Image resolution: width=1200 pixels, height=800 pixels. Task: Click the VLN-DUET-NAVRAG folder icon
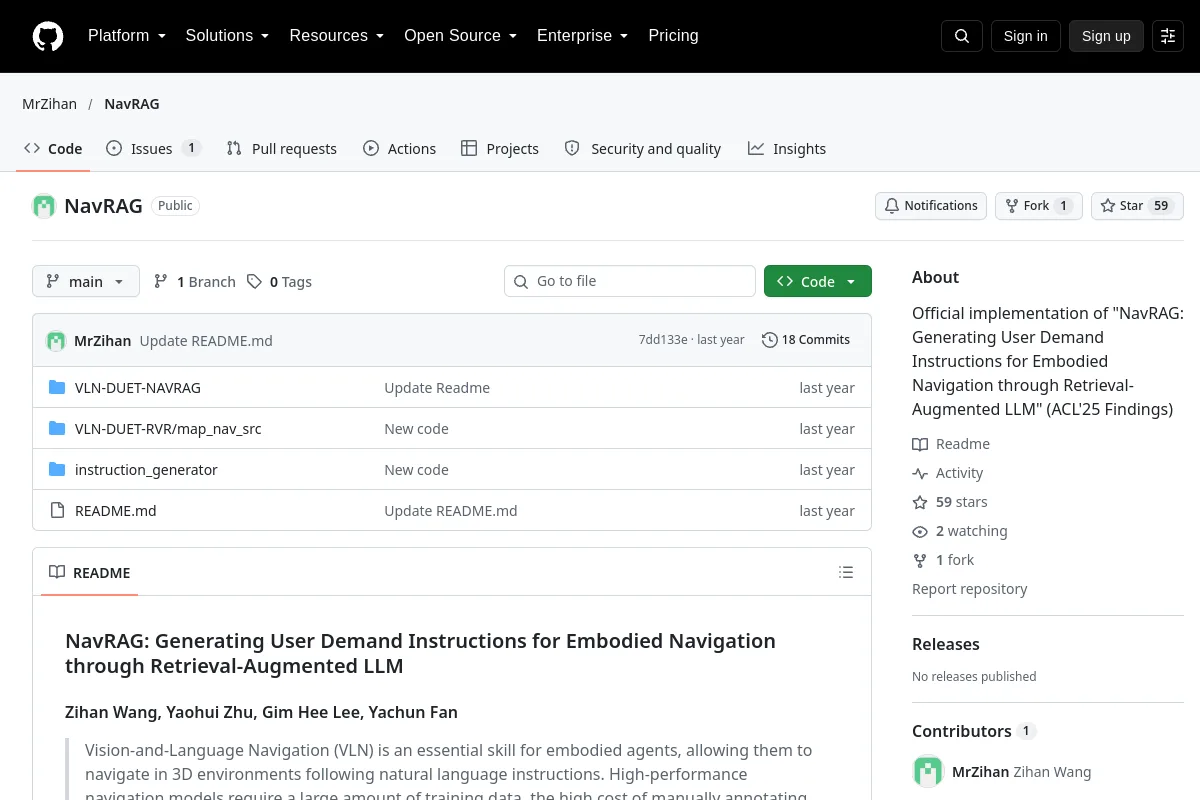(57, 388)
